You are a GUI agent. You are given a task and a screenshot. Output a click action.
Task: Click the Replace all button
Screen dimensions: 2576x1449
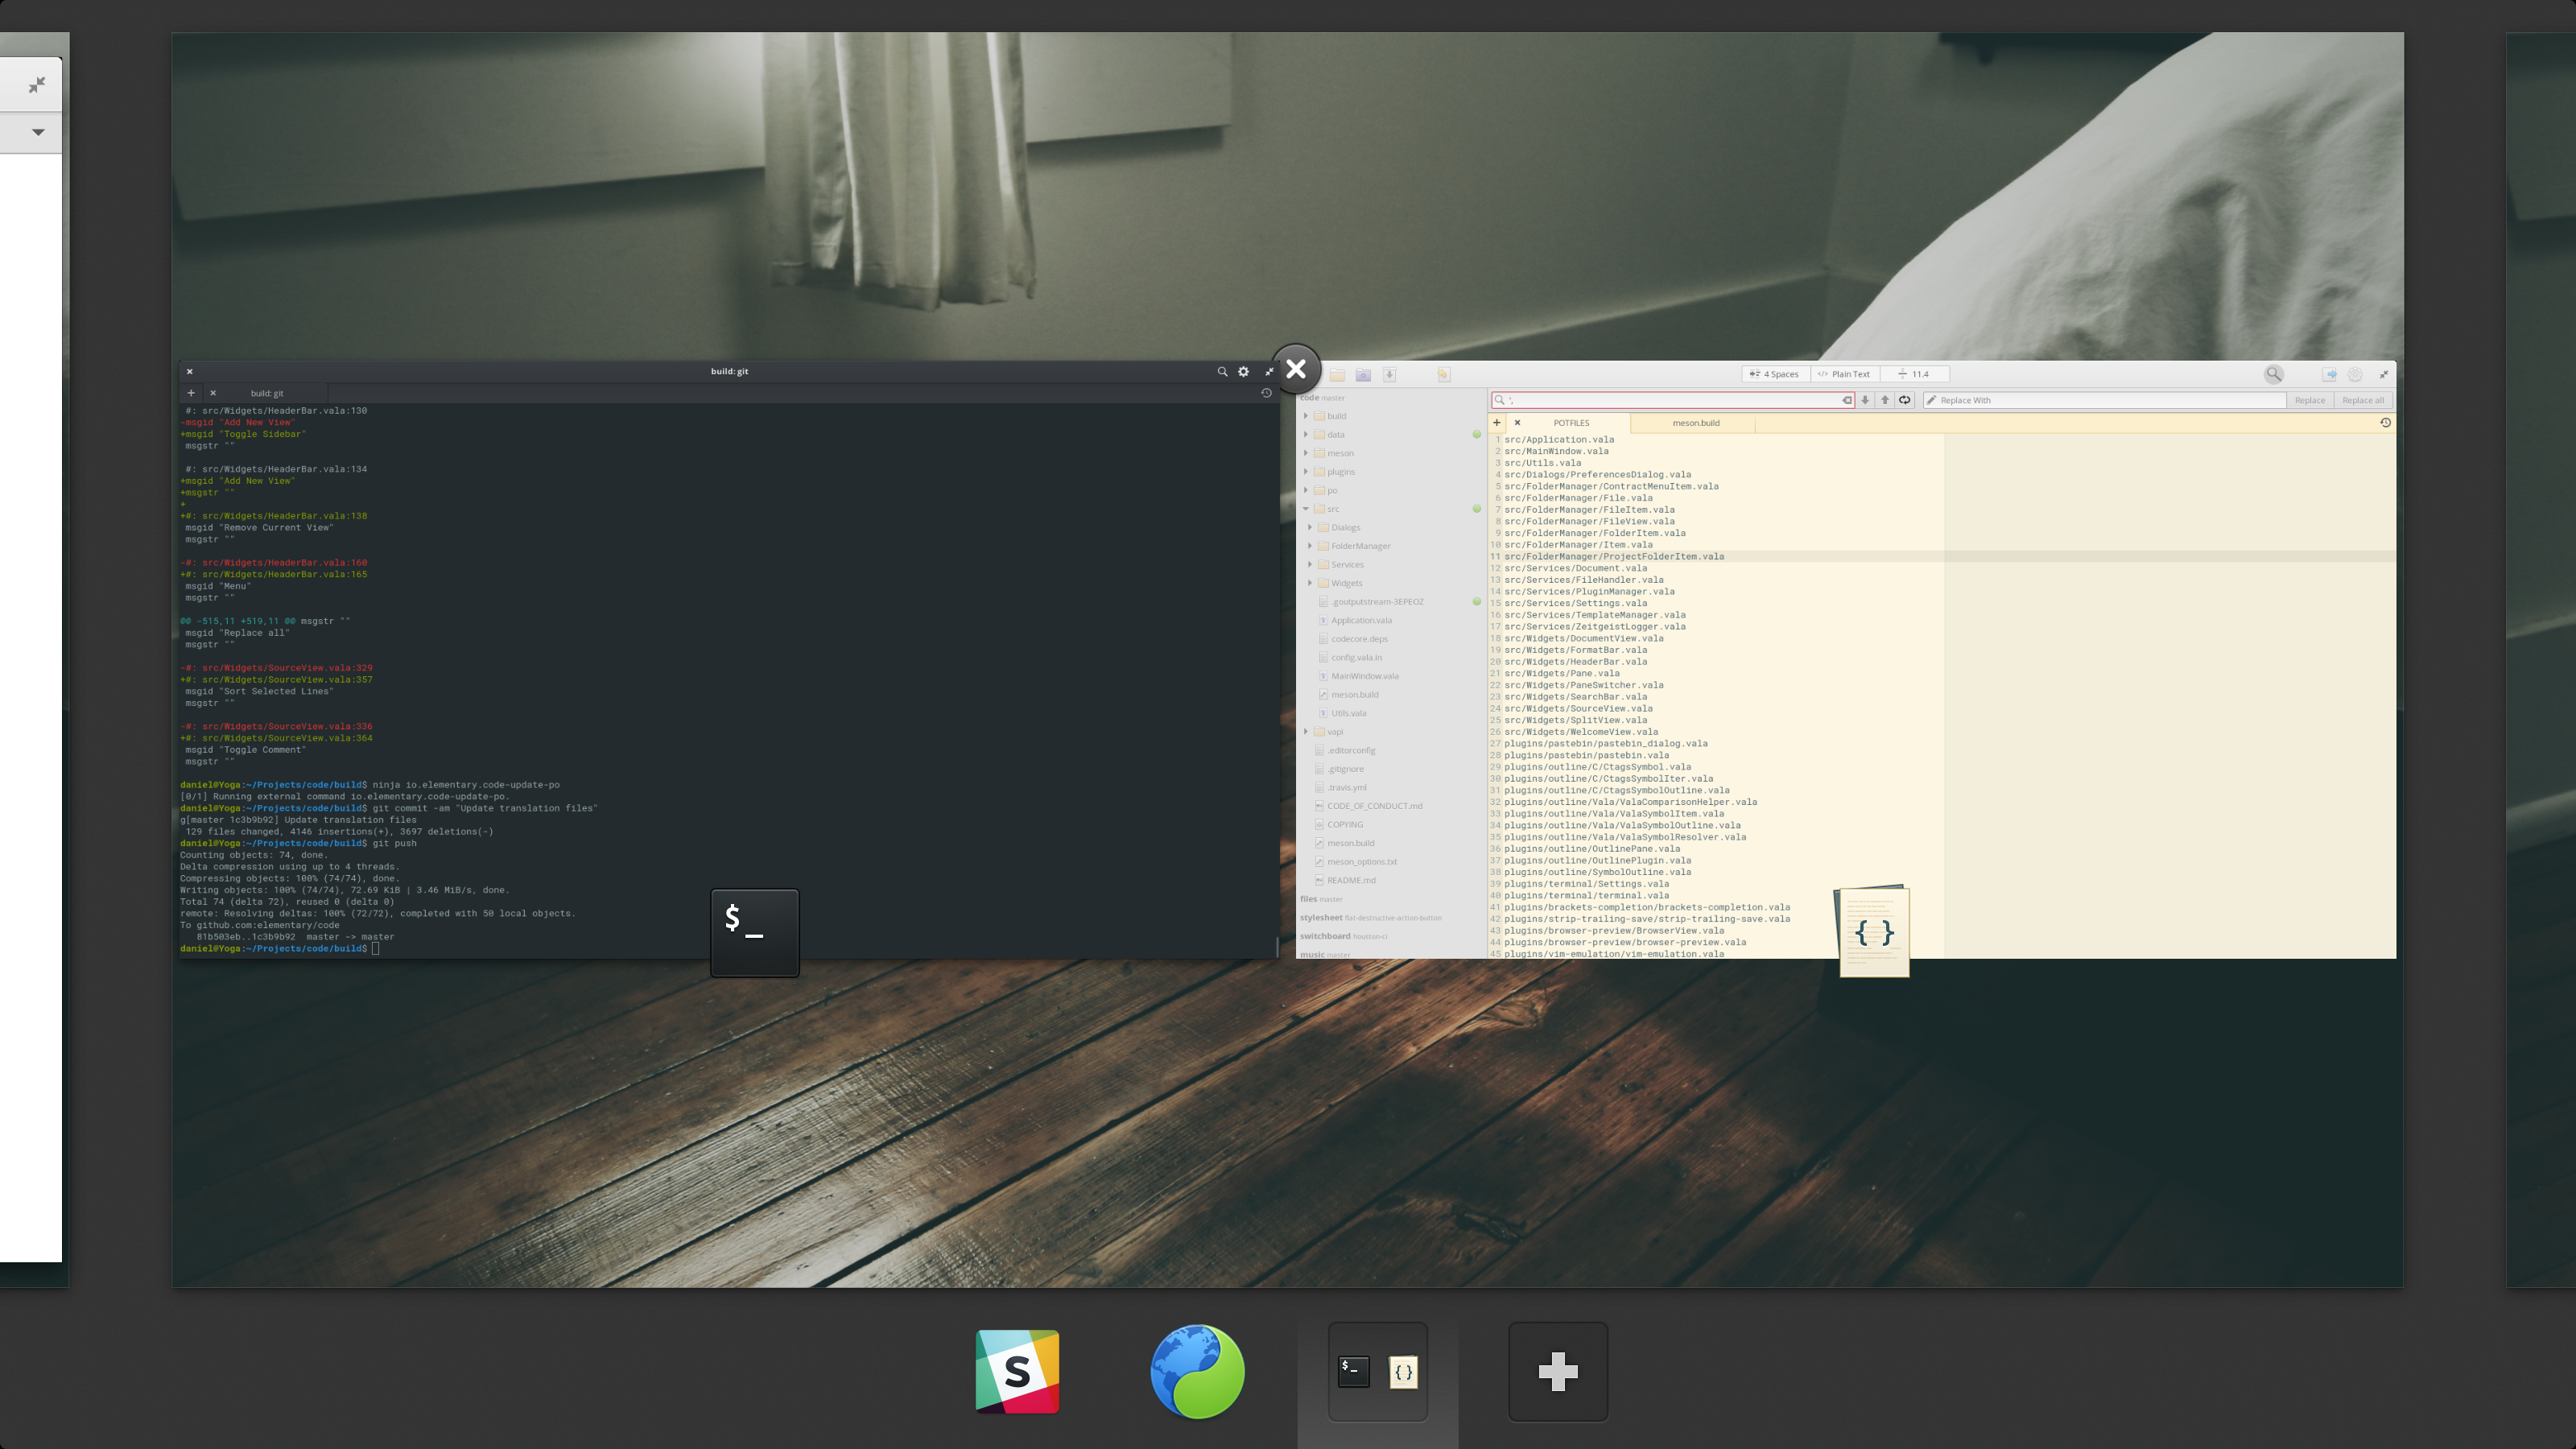(2363, 400)
